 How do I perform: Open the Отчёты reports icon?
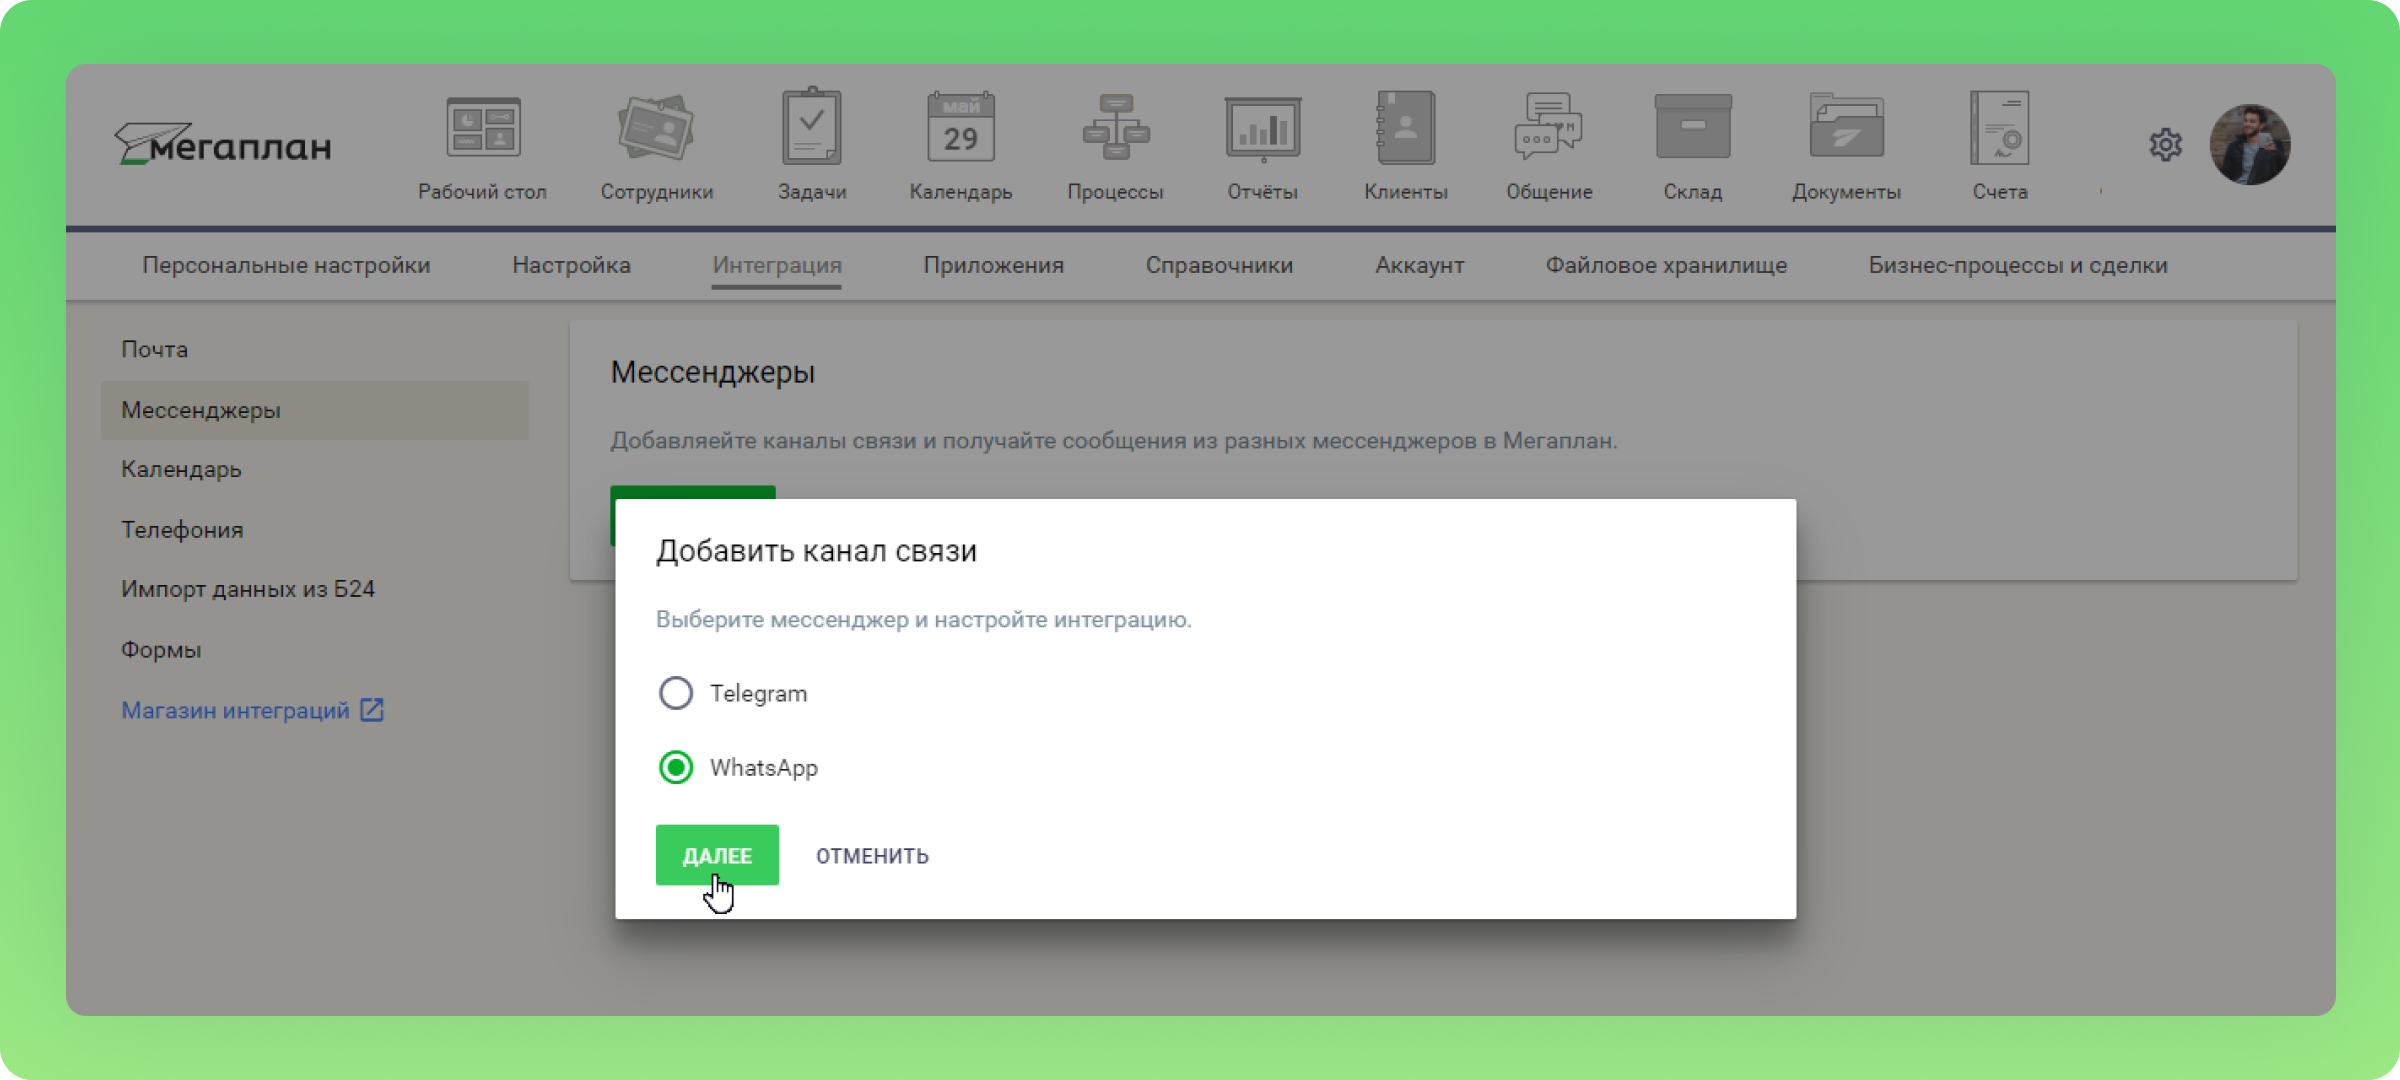click(x=1263, y=128)
